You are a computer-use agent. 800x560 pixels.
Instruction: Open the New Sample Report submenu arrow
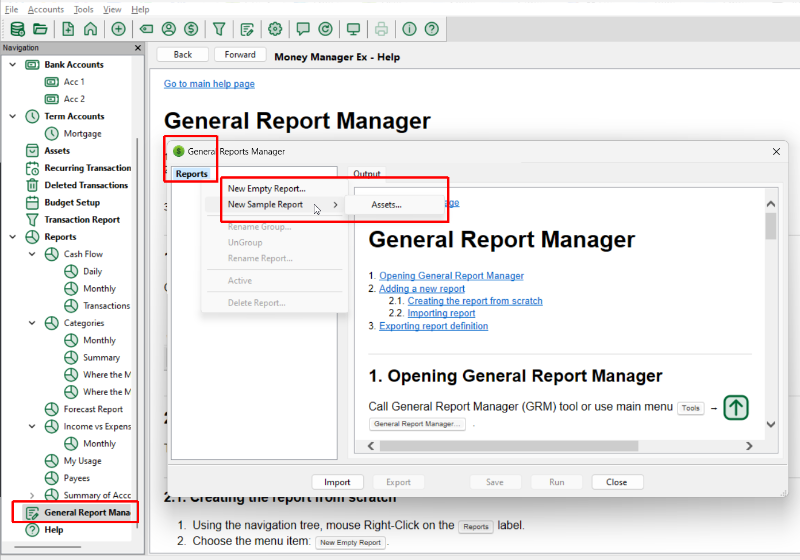point(335,205)
